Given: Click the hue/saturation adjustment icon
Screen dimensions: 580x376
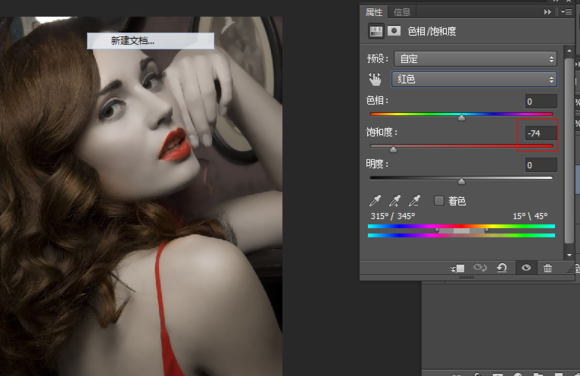Looking at the screenshot, I should click(x=376, y=31).
